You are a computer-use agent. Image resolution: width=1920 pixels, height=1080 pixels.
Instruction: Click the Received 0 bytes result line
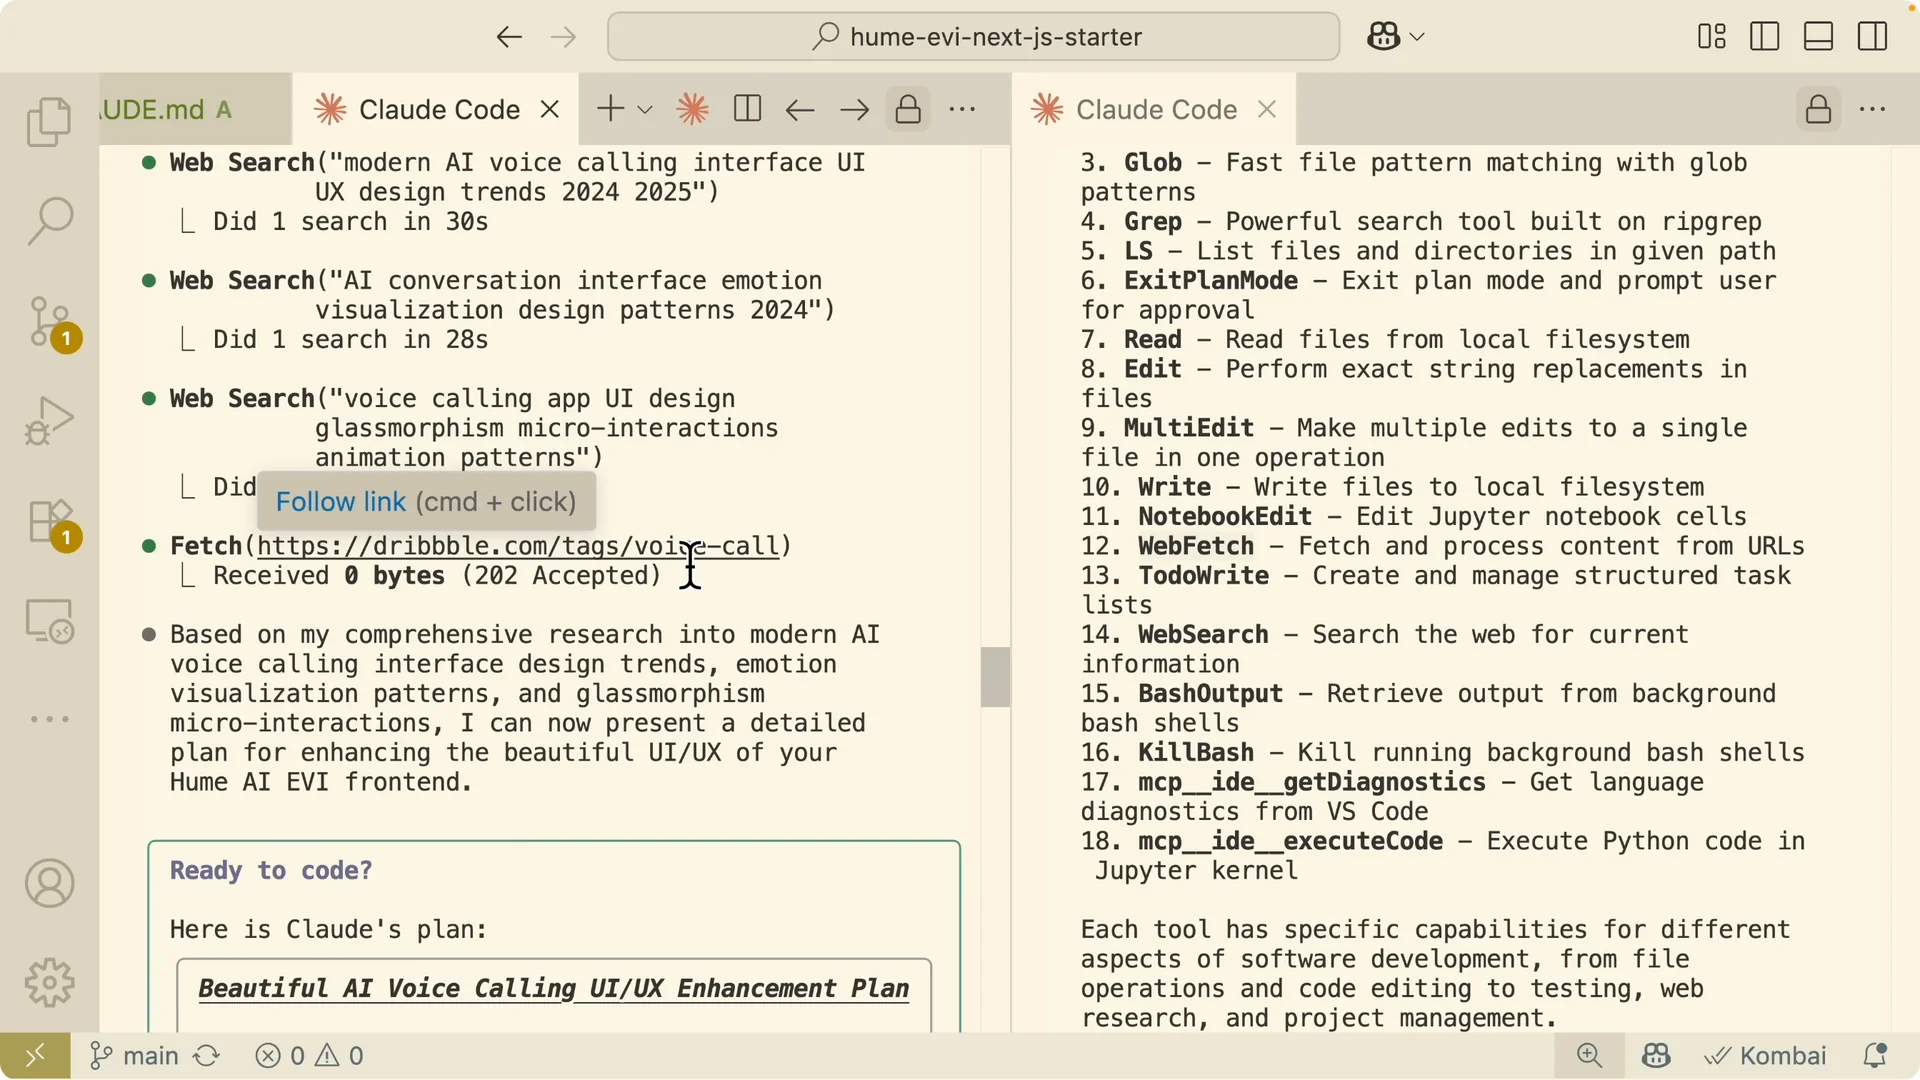(x=437, y=576)
